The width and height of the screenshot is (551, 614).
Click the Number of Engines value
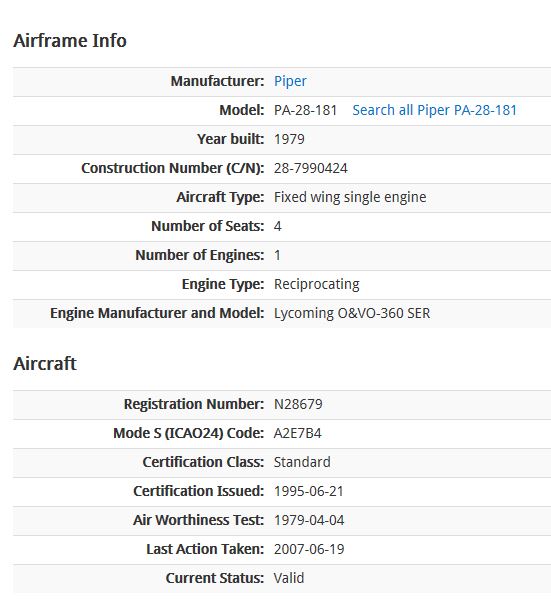[x=277, y=255]
